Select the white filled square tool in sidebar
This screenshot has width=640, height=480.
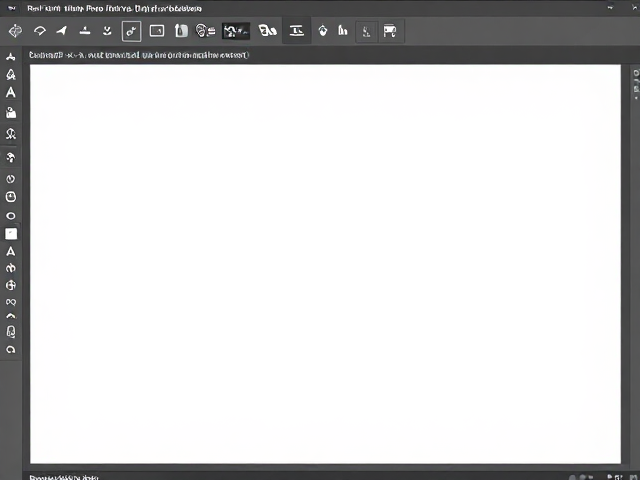tap(11, 234)
